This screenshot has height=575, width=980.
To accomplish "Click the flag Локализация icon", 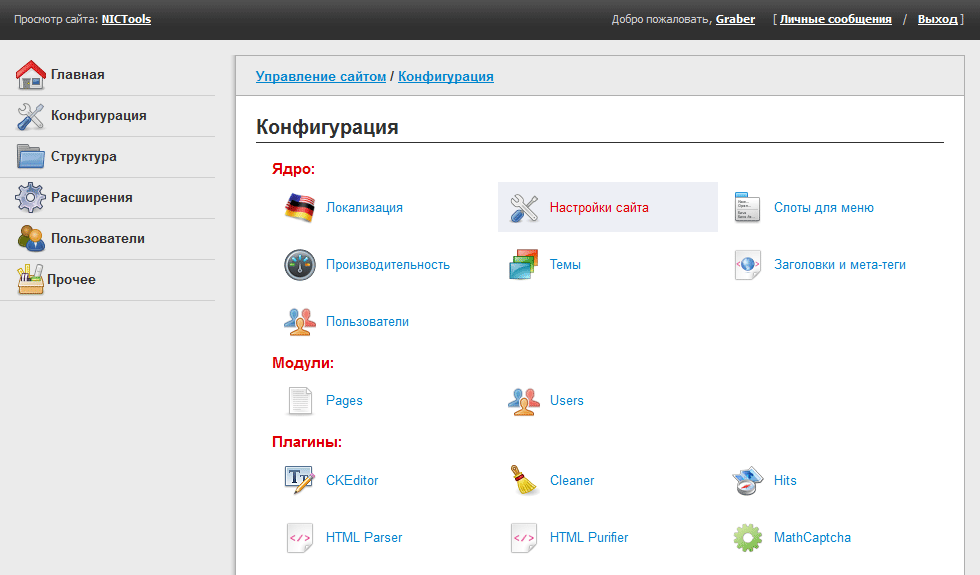I will tap(300, 208).
